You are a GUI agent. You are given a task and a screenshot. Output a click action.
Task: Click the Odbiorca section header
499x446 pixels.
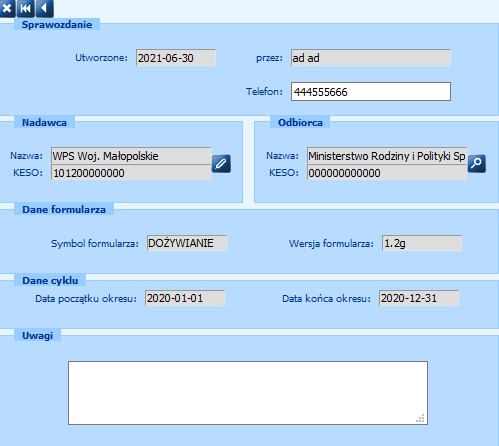300,122
